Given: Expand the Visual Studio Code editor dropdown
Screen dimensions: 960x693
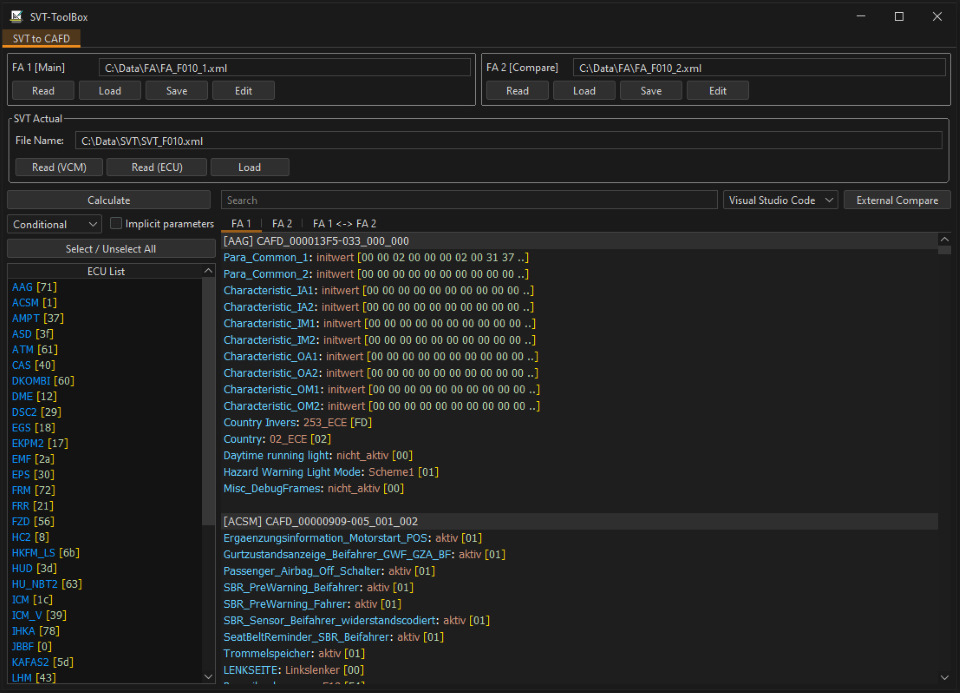Looking at the screenshot, I should (780, 200).
